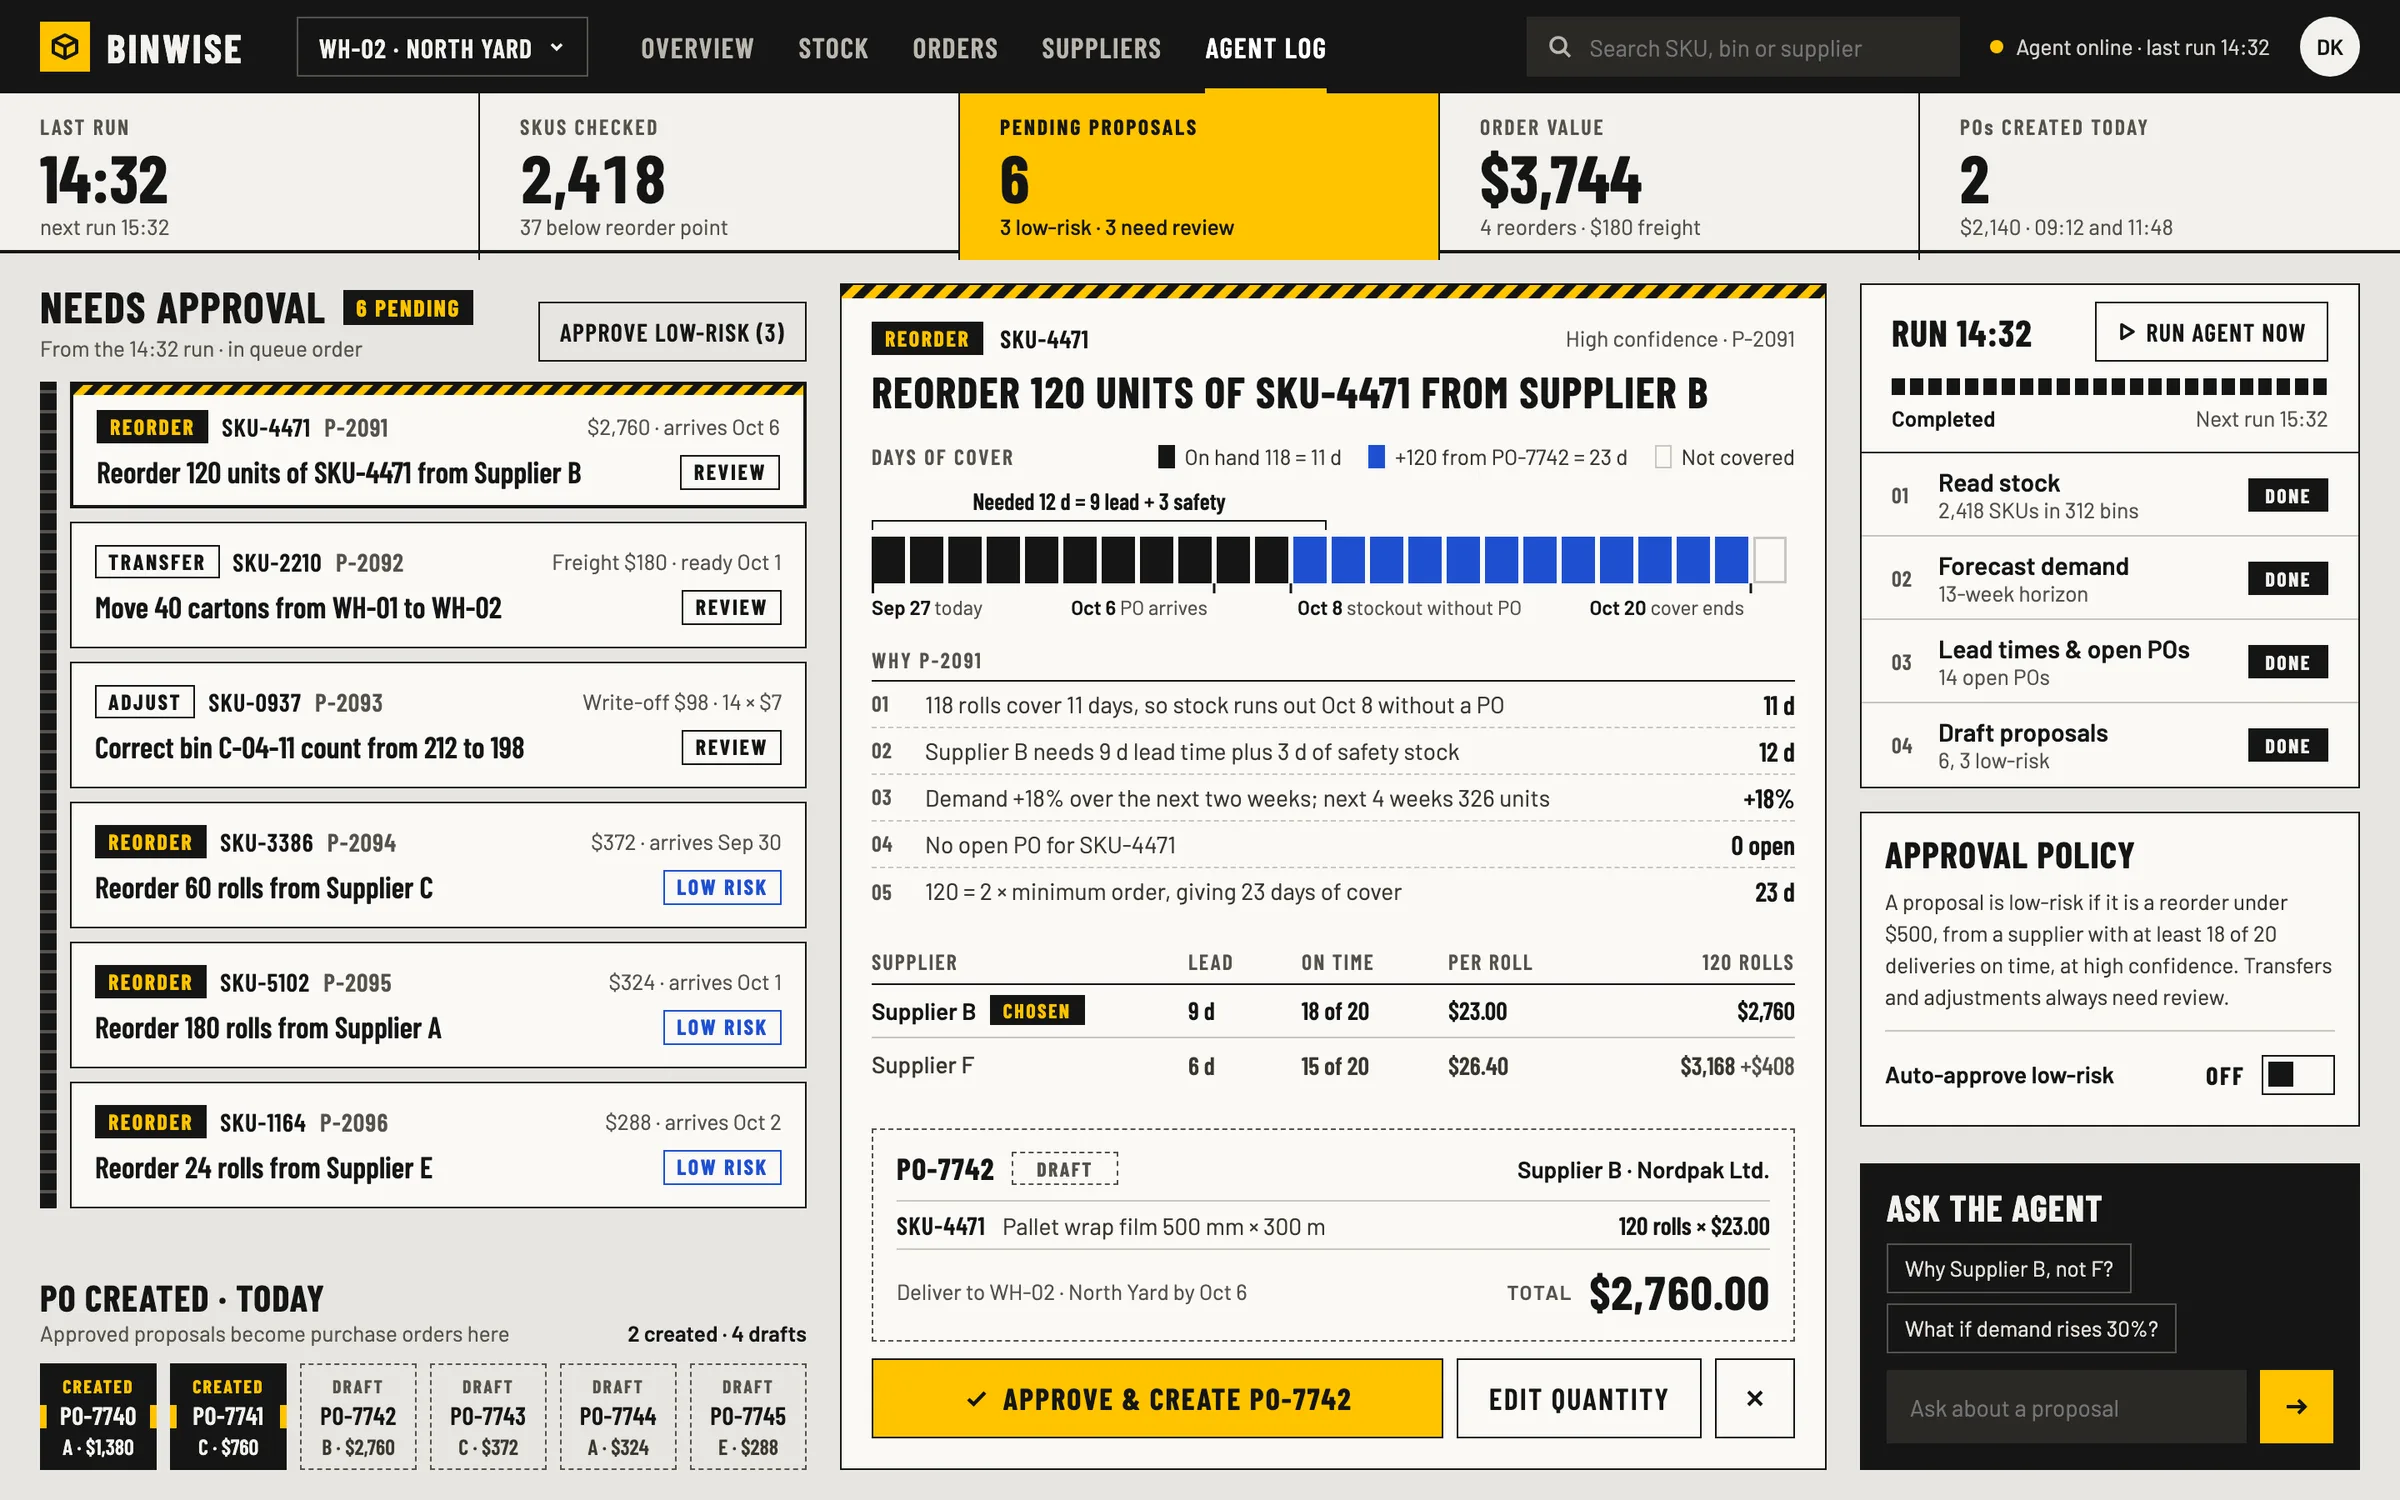This screenshot has width=2400, height=1500.
Task: Click Low Risk badge on SKU-3386
Action: [722, 887]
